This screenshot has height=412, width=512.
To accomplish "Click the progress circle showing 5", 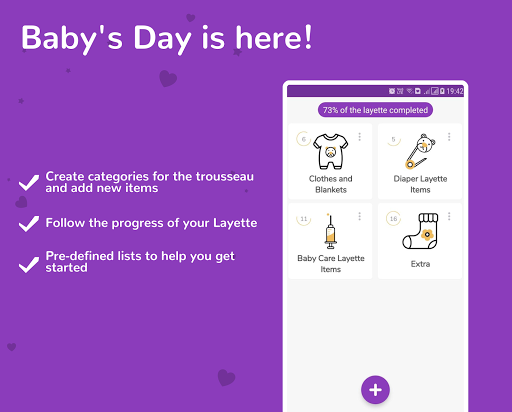I will click(393, 139).
